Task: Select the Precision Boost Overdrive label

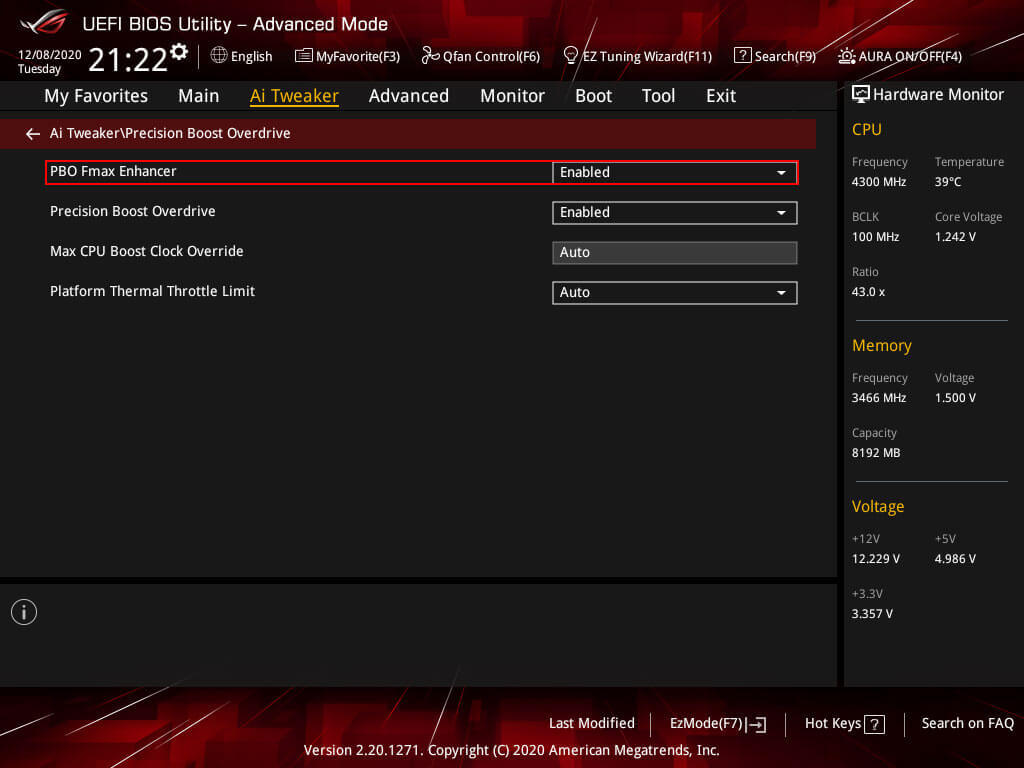Action: point(133,211)
